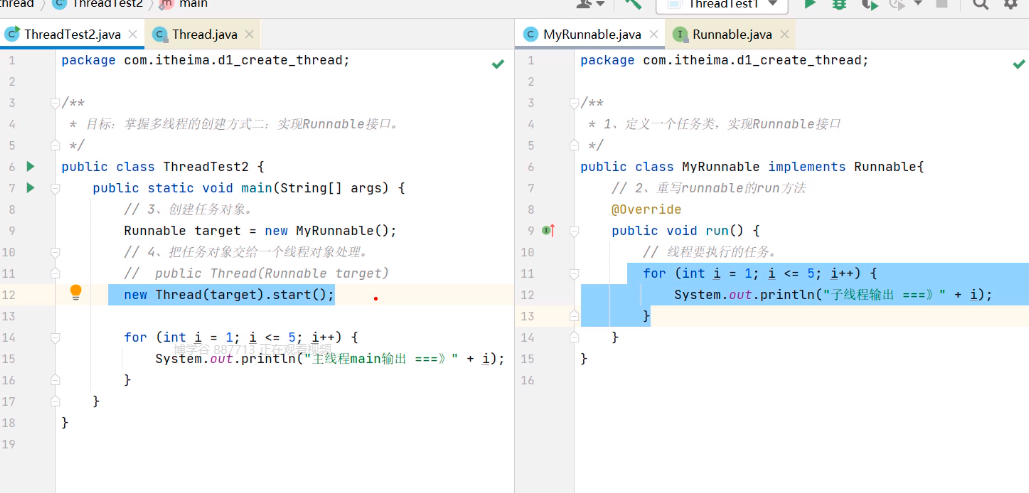Switch to ThreadTest2.java tab

tap(72, 35)
